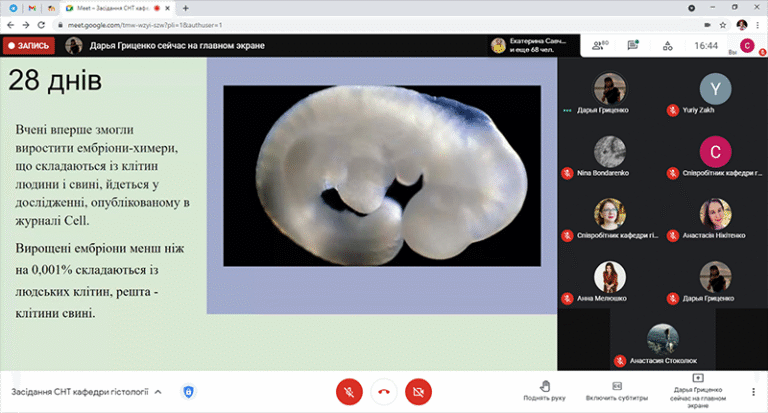Expand meeting details for Засідання СНТ
The width and height of the screenshot is (768, 413).
157,392
